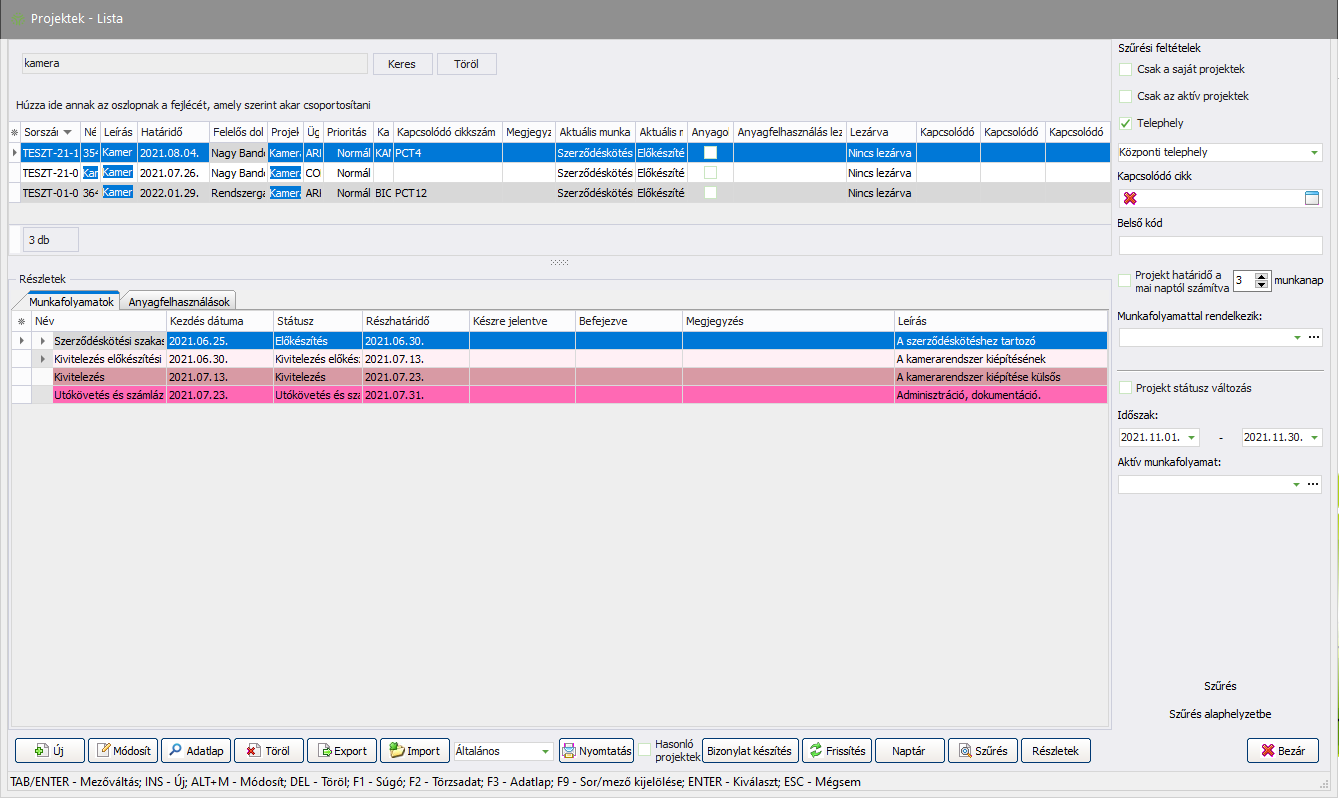This screenshot has width=1339, height=798.
Task: Toggle Csak az aktív projektek checkbox
Action: tap(1126, 97)
